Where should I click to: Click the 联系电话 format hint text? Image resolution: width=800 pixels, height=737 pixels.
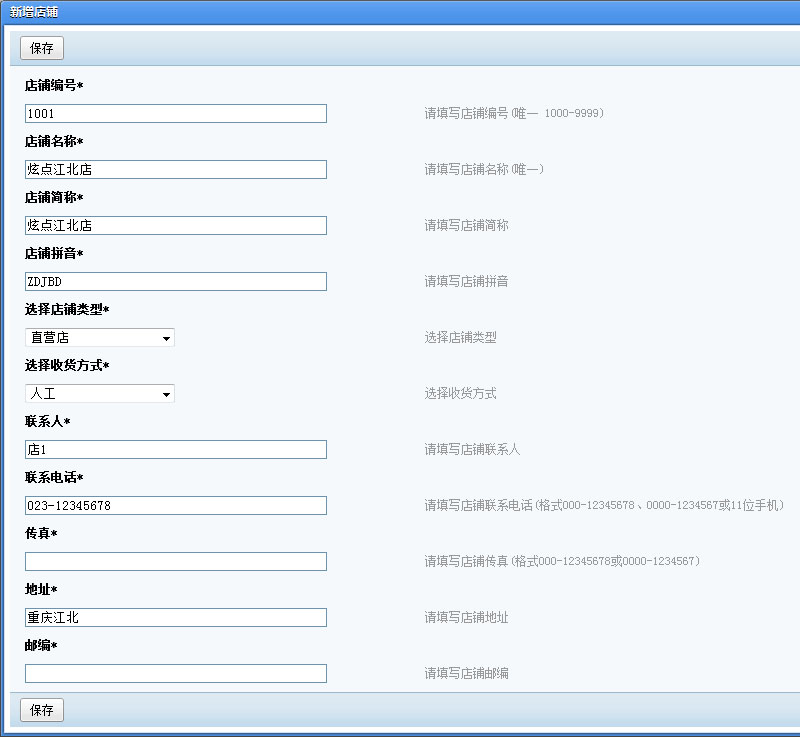604,505
